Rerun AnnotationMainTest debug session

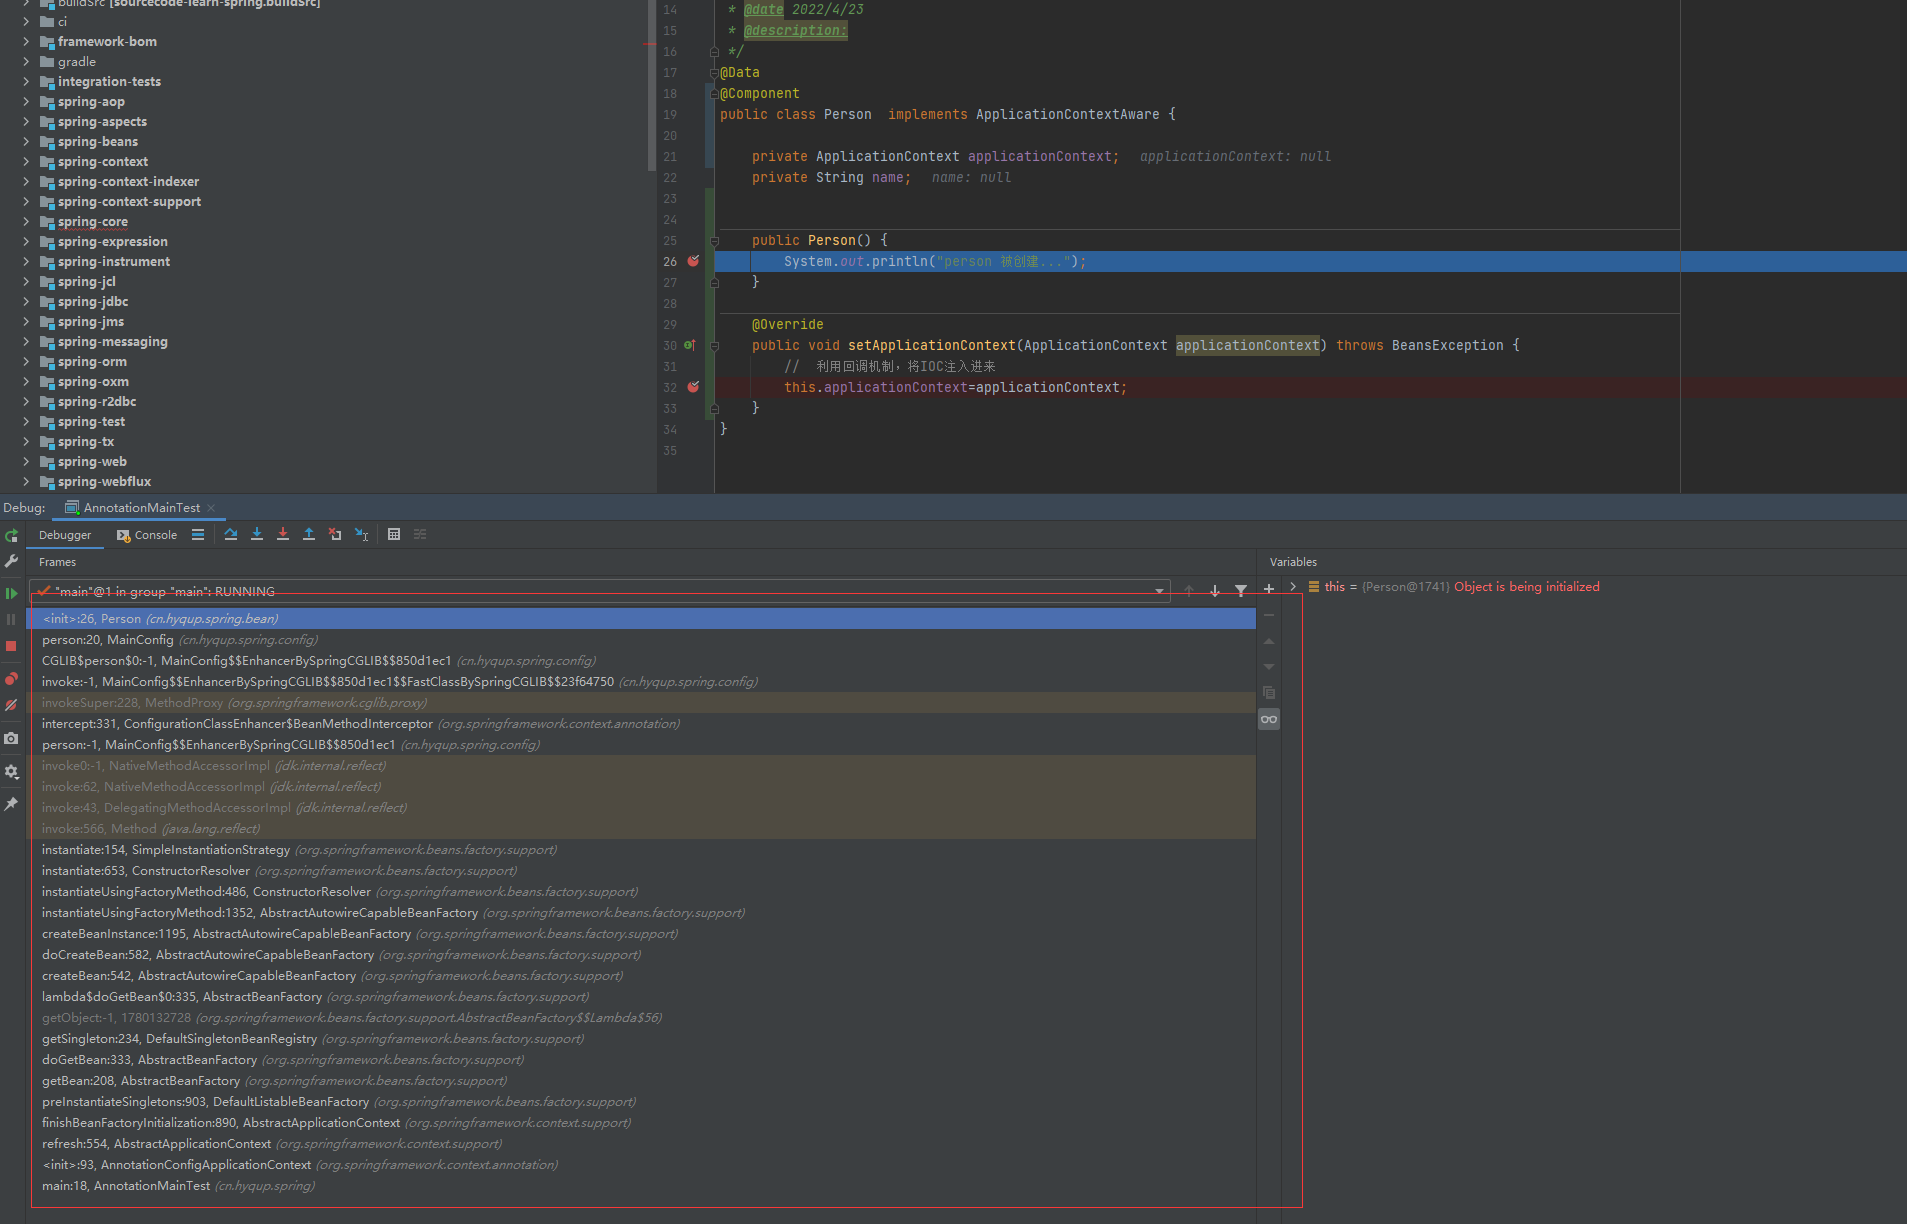coord(11,536)
